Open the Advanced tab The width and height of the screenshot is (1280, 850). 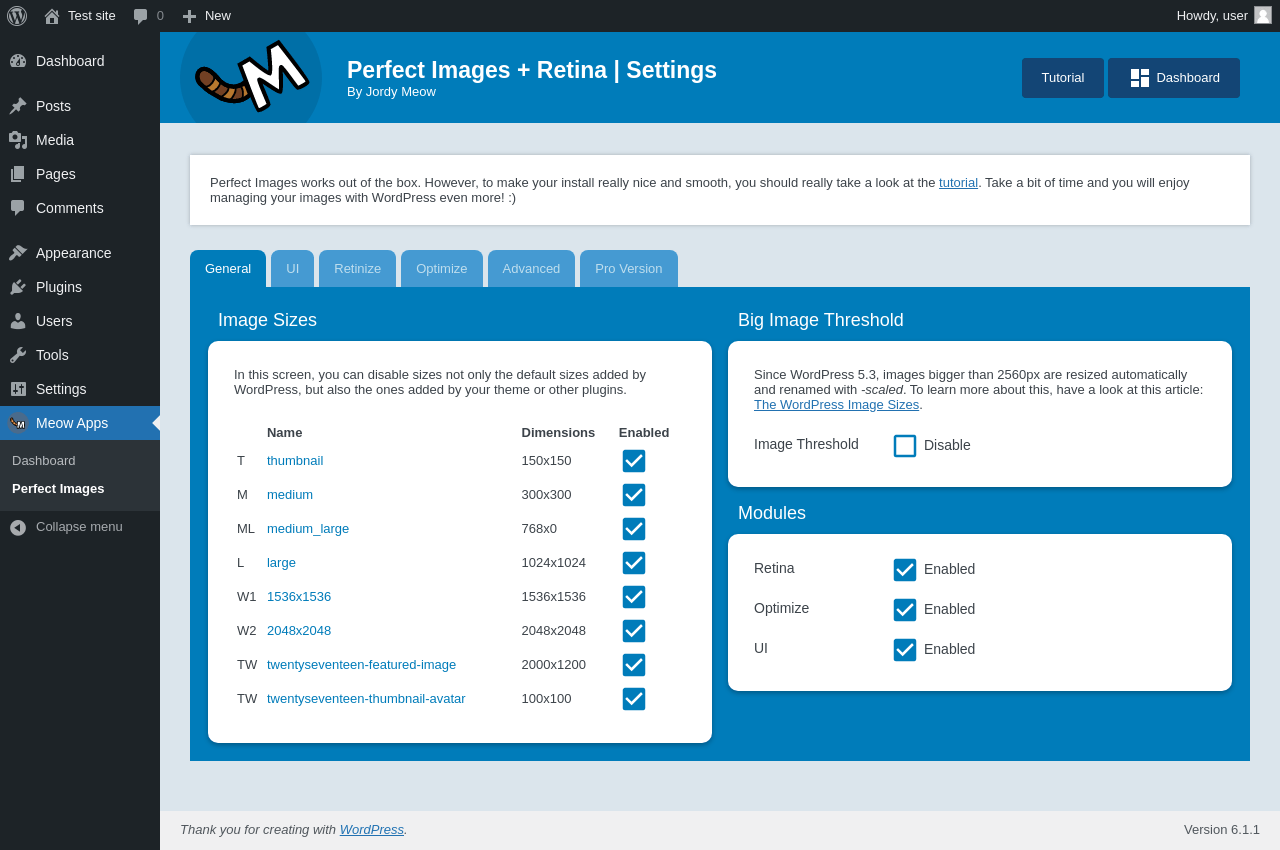click(x=531, y=269)
